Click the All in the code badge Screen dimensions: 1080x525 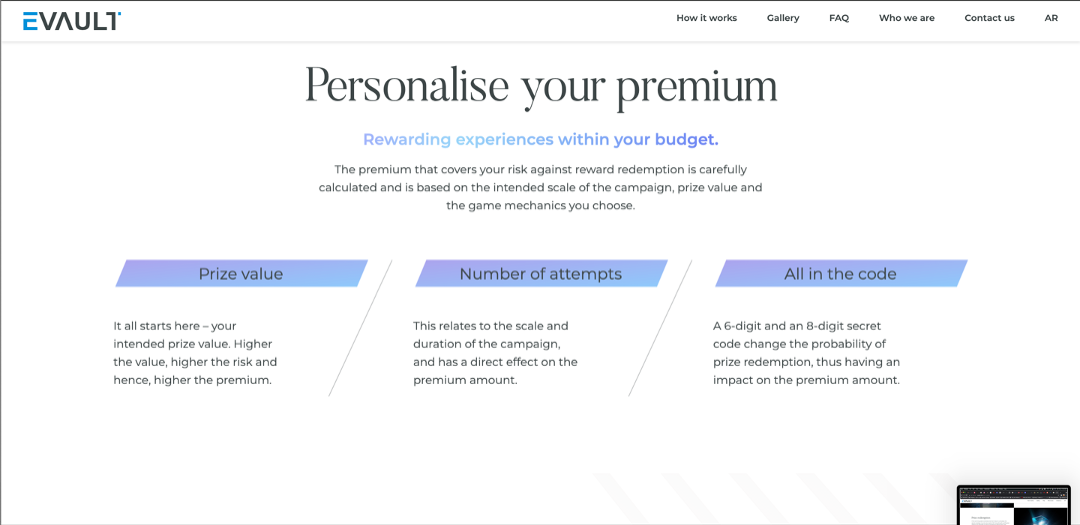(841, 274)
